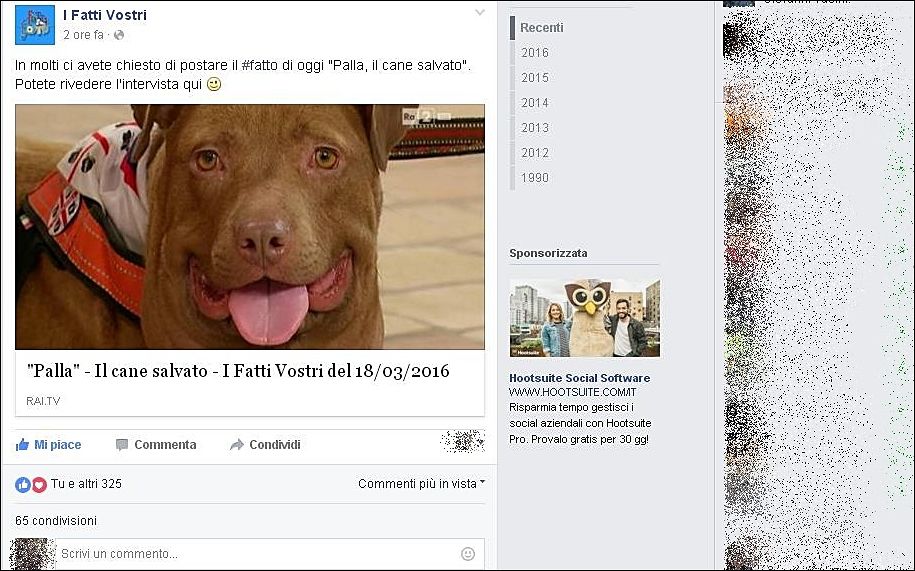This screenshot has width=915, height=571.
Task: Jump to year 1990 in timeline
Action: (x=534, y=178)
